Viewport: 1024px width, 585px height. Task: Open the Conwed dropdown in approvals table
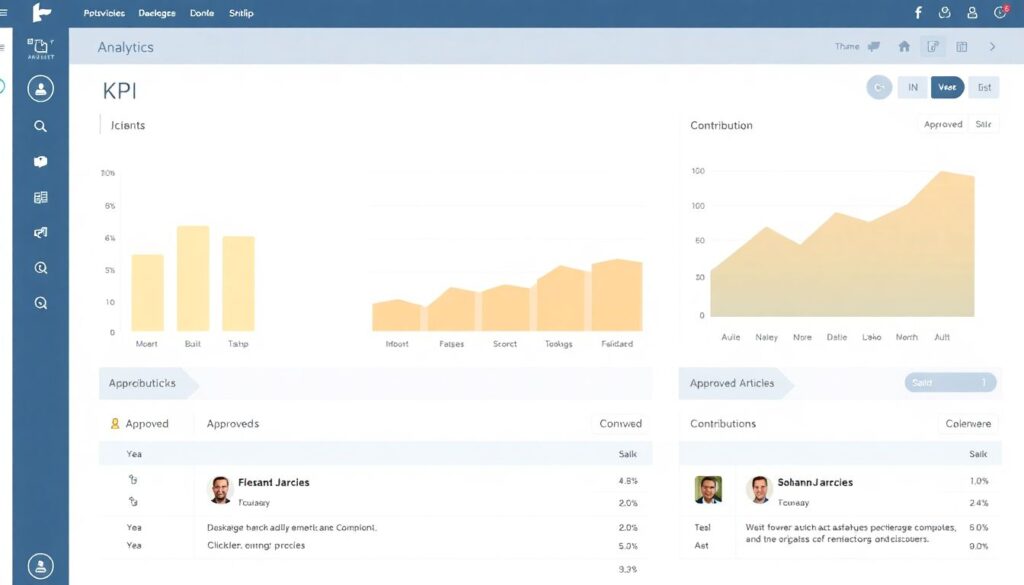(620, 424)
